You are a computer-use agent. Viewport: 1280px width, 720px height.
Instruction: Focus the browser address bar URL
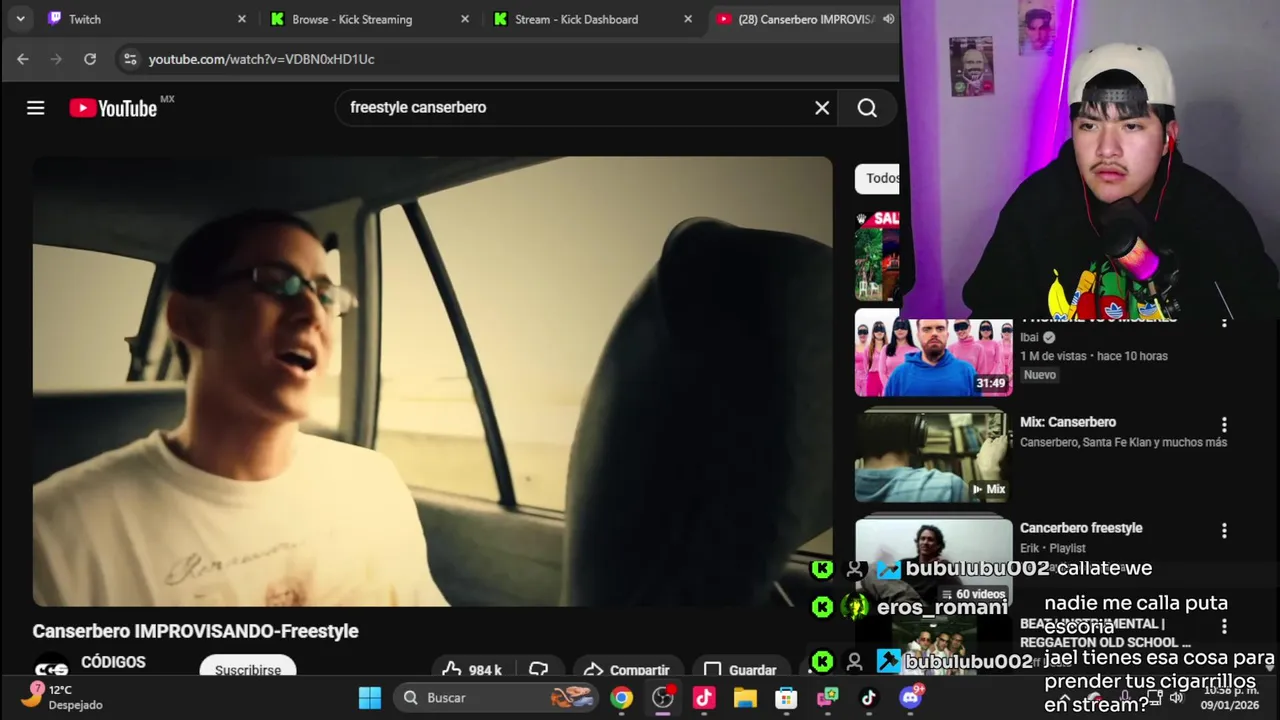click(x=262, y=59)
